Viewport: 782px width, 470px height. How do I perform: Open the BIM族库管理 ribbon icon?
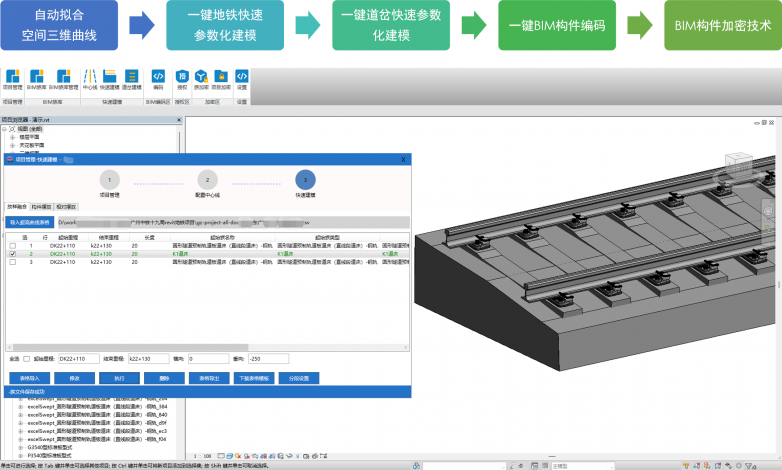pos(64,79)
